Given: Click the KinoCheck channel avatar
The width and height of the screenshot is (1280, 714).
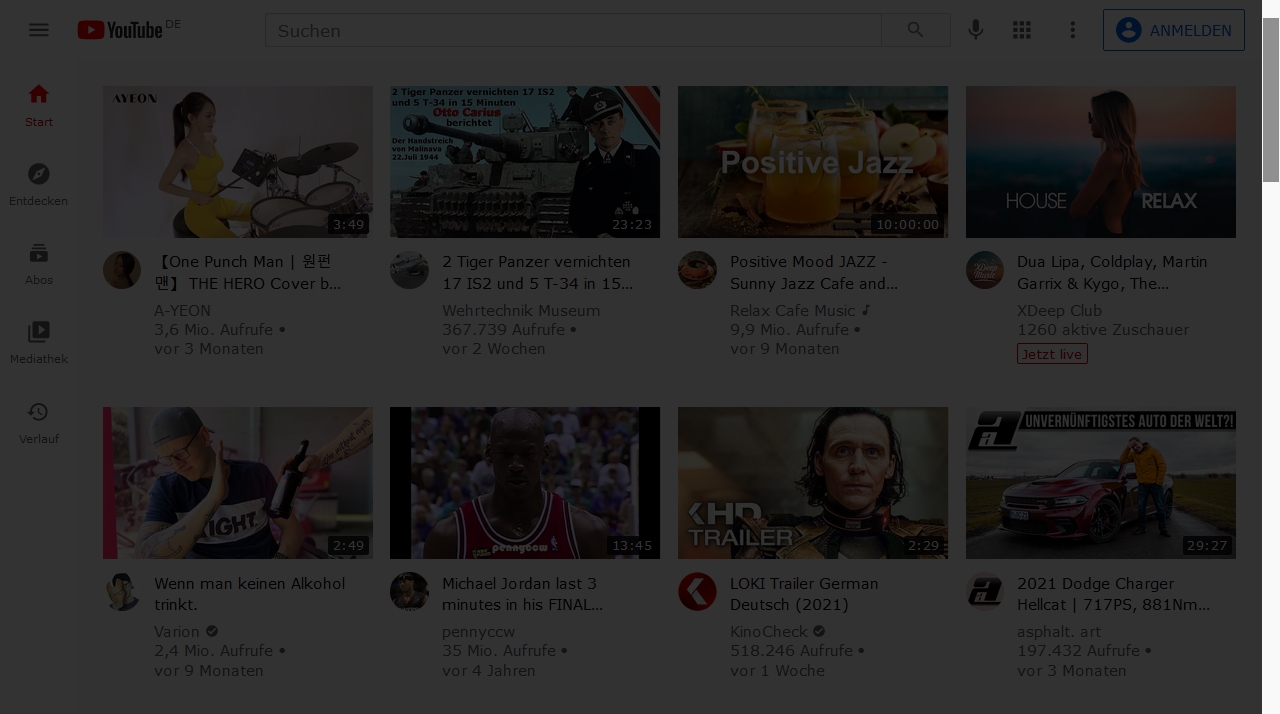Looking at the screenshot, I should (x=697, y=592).
